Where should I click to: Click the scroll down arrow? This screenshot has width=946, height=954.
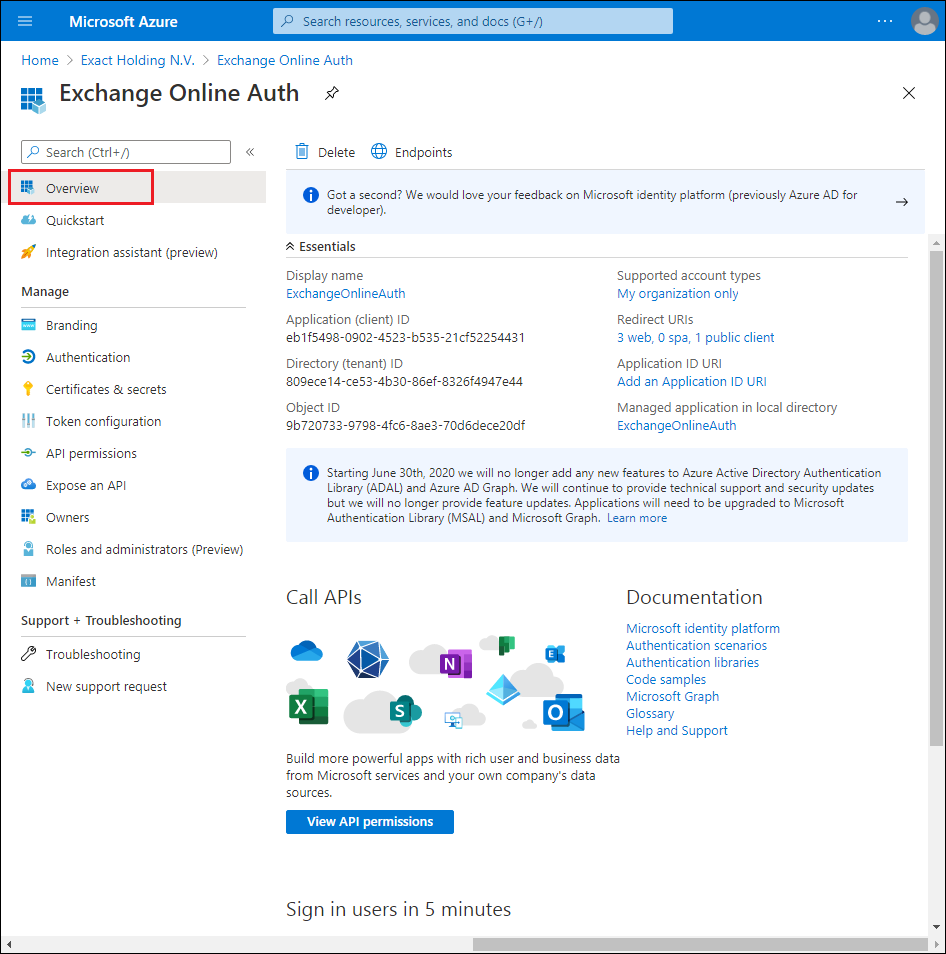click(936, 927)
